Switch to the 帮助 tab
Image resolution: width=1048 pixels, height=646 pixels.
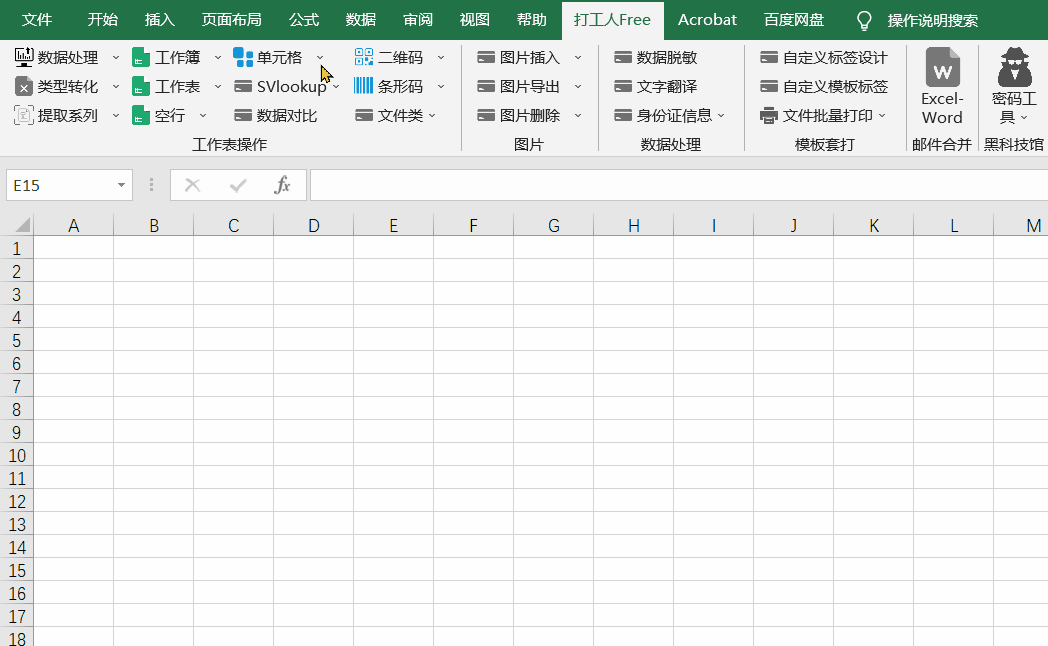click(532, 20)
